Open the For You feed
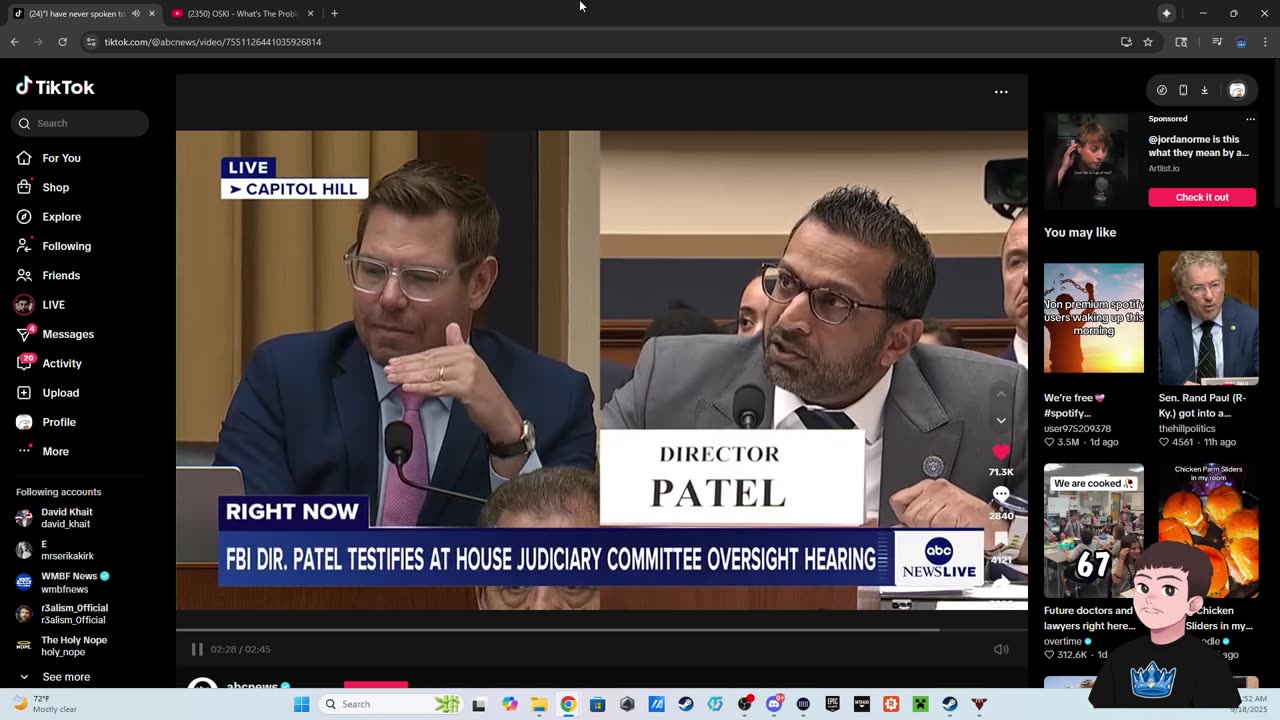This screenshot has height=720, width=1280. coord(62,158)
